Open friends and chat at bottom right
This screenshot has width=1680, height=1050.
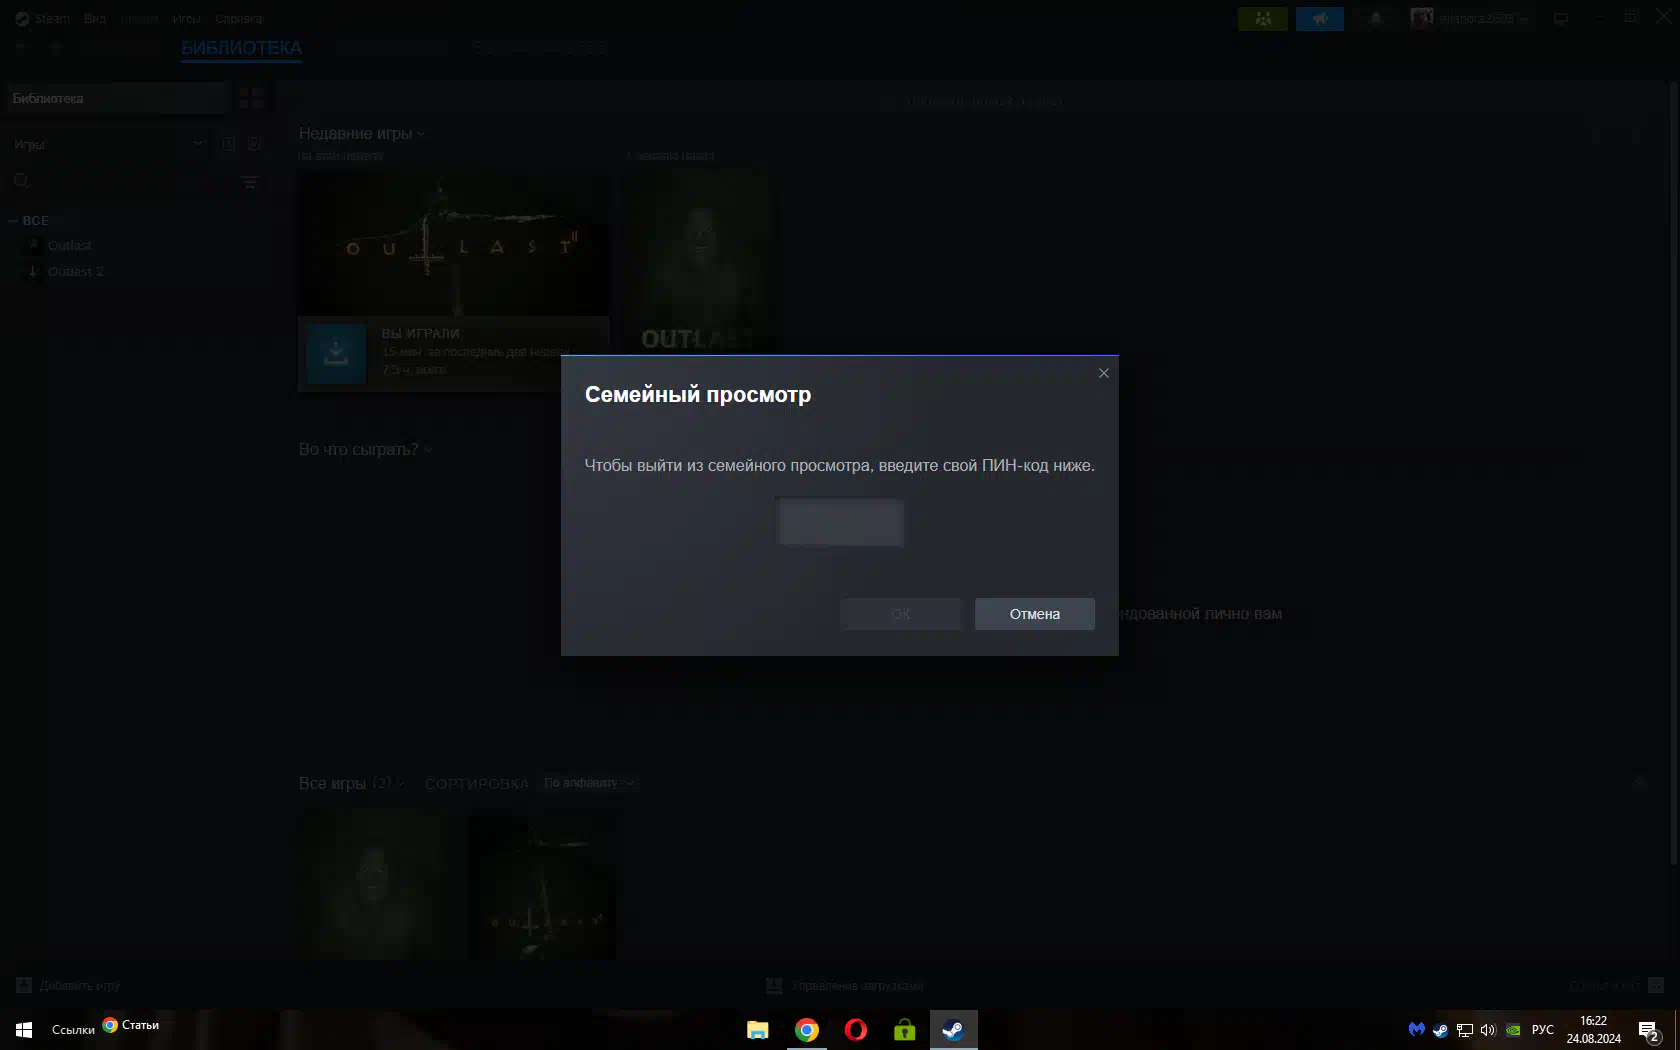(x=1616, y=986)
